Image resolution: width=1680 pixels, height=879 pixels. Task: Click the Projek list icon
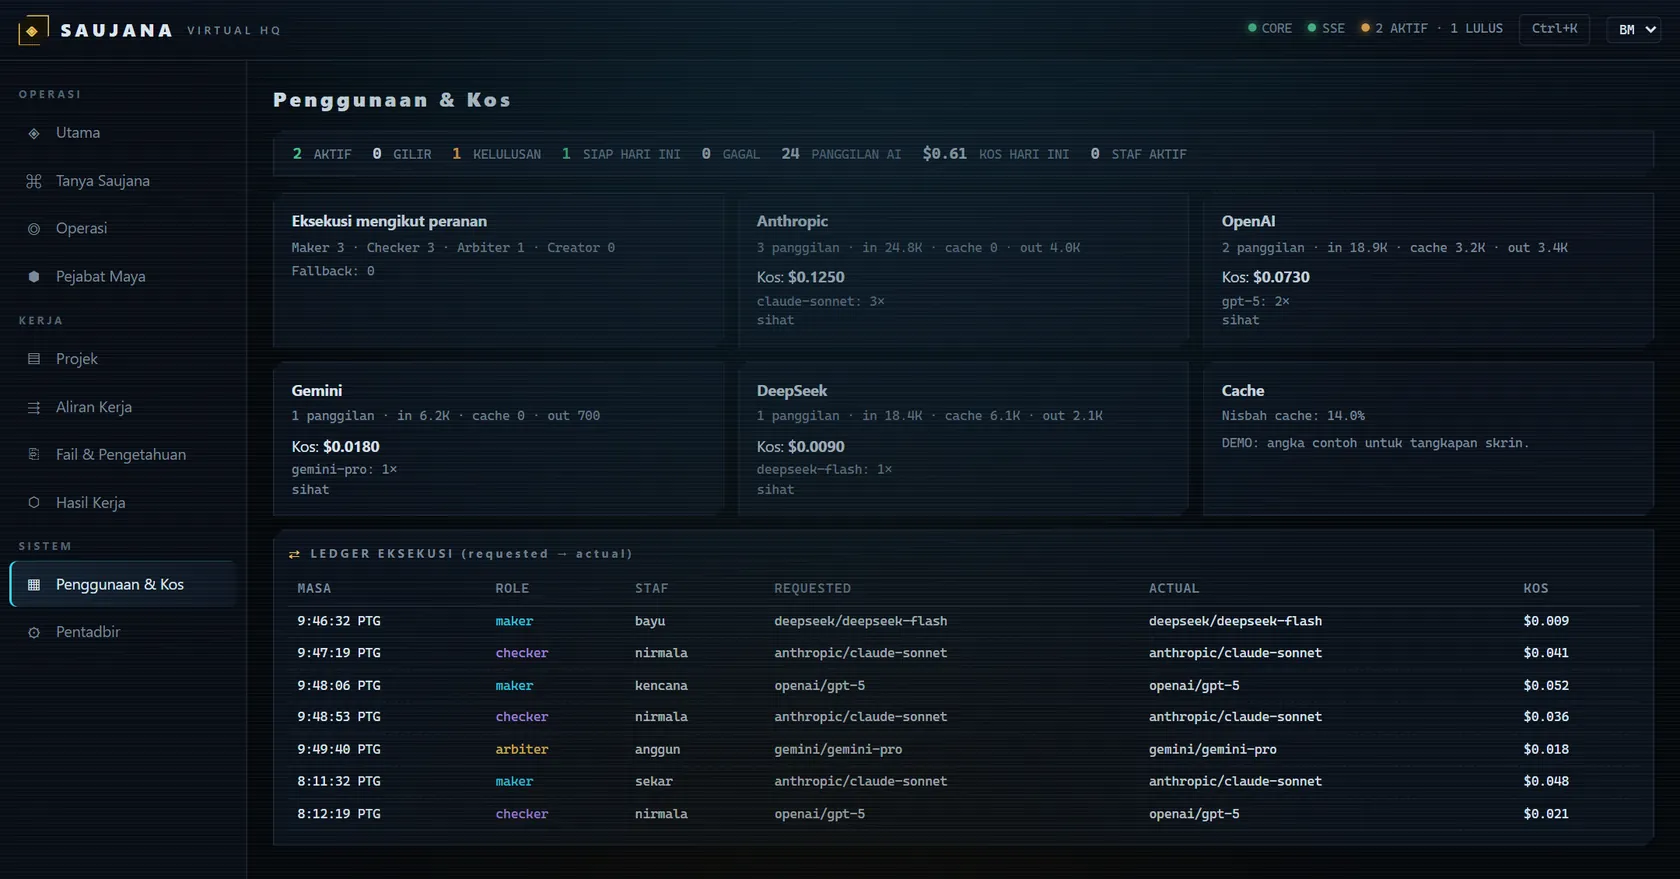[34, 359]
